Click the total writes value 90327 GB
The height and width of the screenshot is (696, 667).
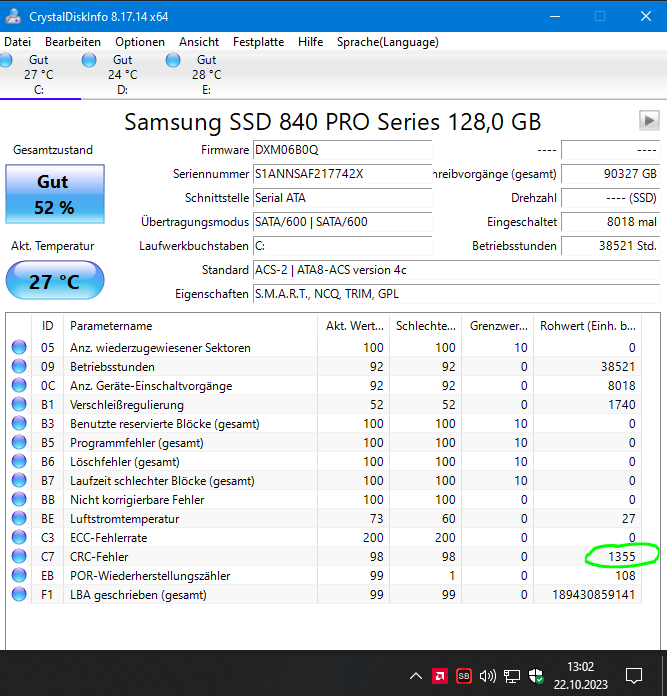tap(611, 174)
